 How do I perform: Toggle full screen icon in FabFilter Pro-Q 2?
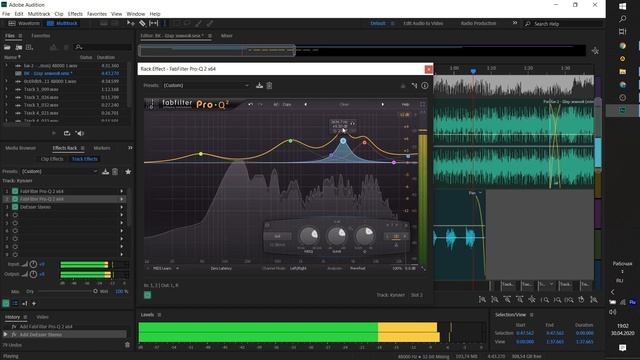[x=422, y=104]
